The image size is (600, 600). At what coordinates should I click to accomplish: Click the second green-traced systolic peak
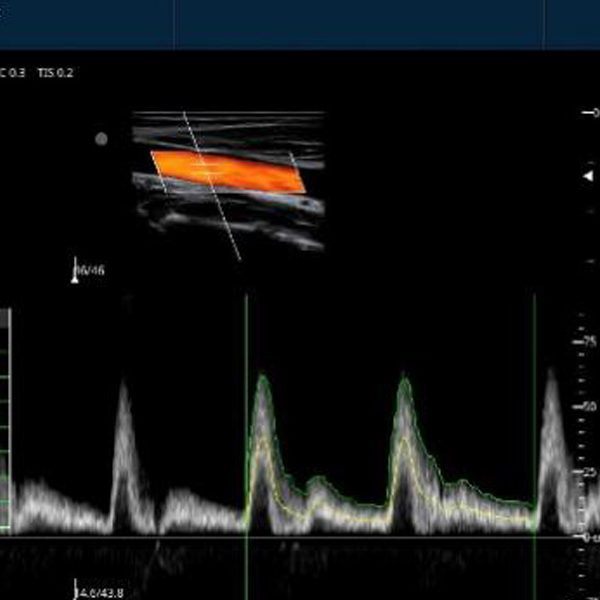click(404, 380)
